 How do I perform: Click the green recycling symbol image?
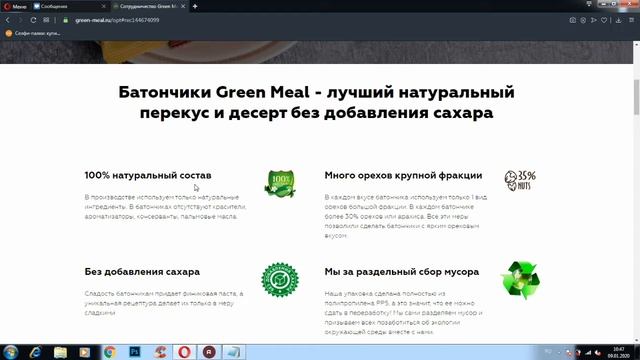pyautogui.click(x=521, y=280)
